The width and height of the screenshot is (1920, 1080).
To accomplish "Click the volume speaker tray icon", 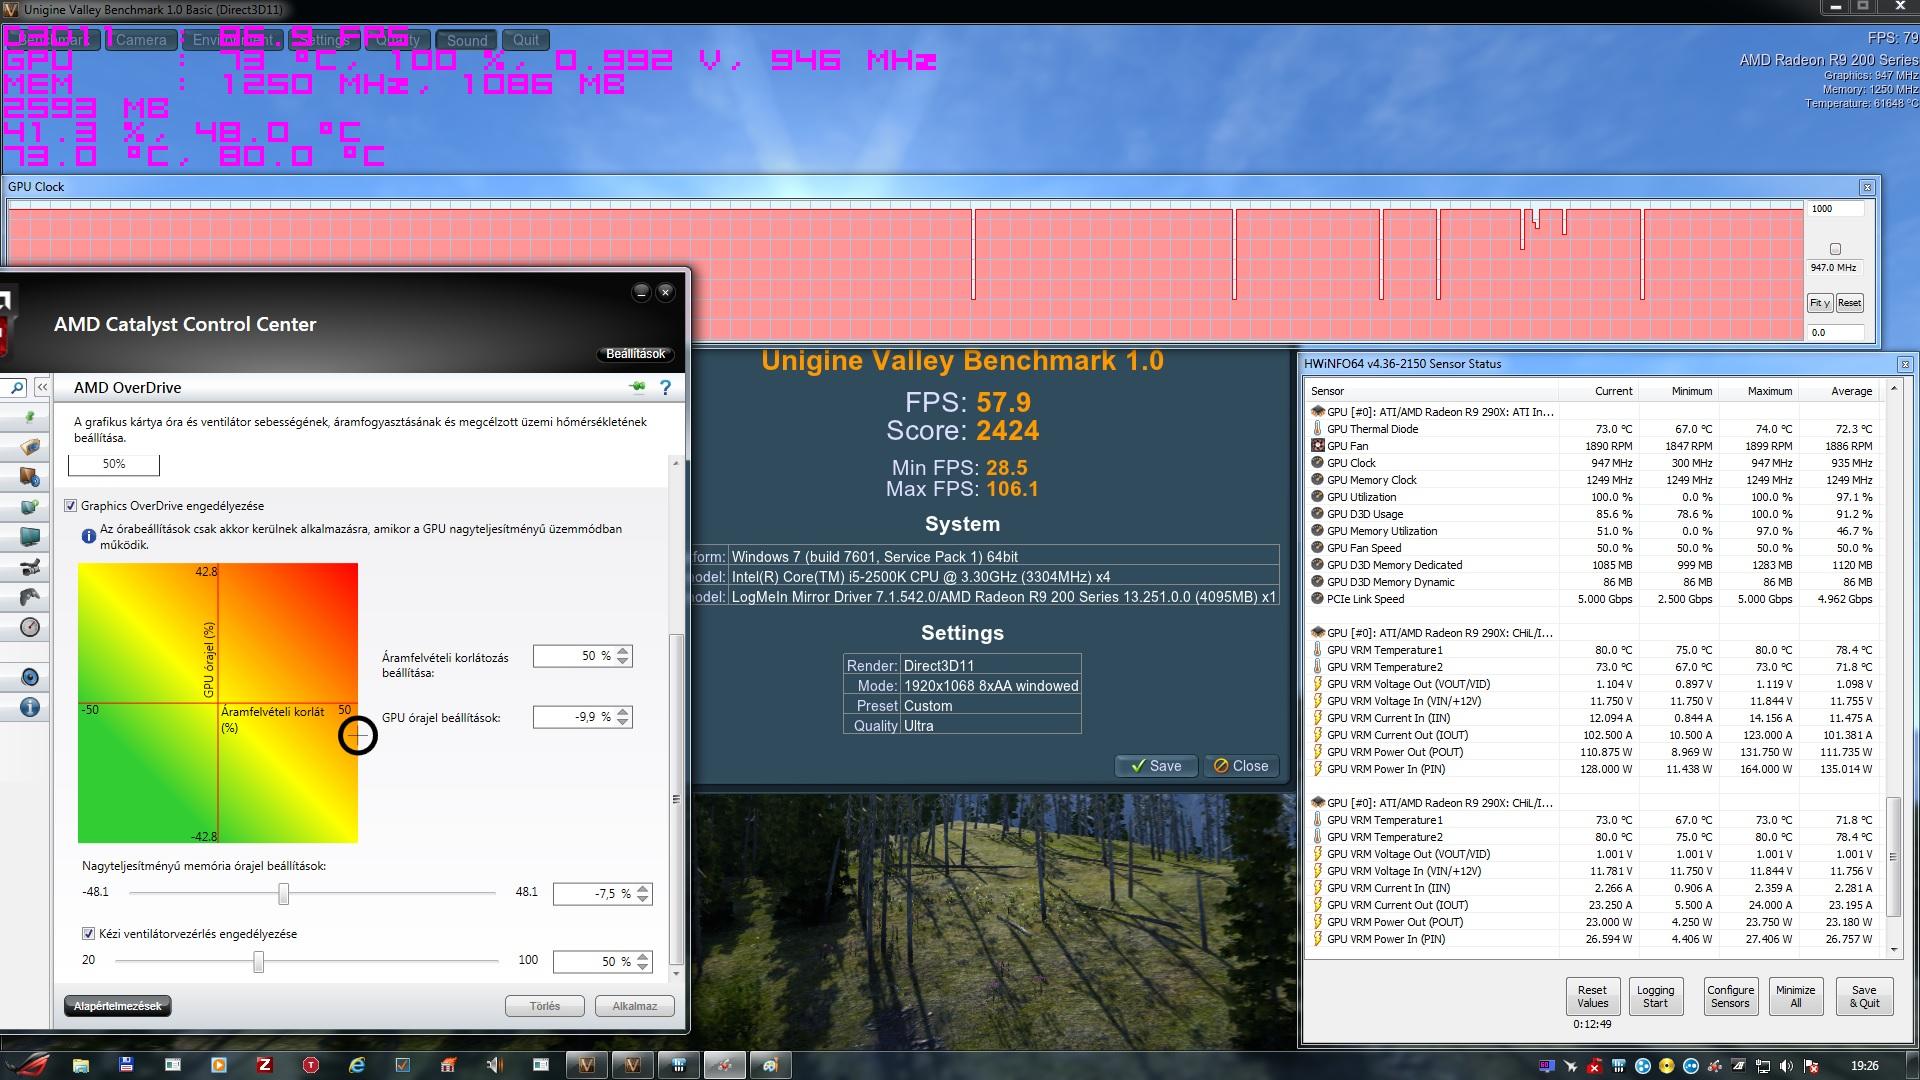I will (x=1787, y=1066).
